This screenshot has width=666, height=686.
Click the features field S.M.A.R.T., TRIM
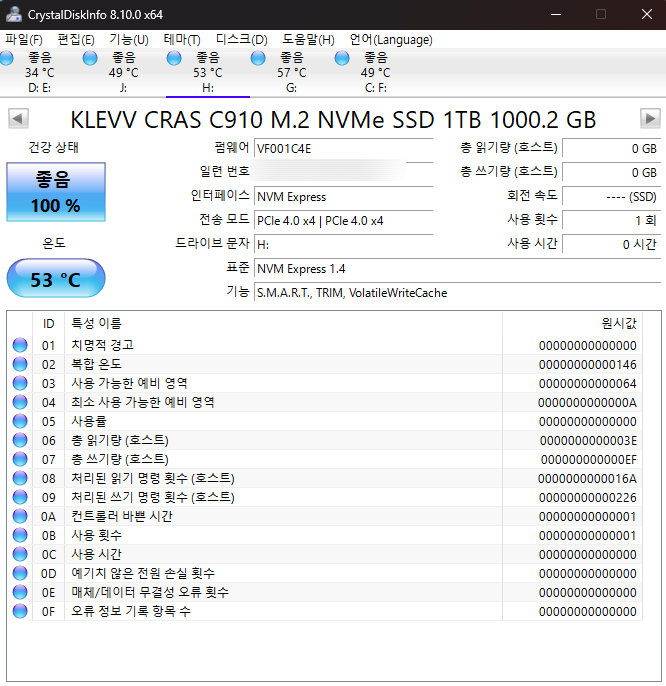pyautogui.click(x=457, y=293)
